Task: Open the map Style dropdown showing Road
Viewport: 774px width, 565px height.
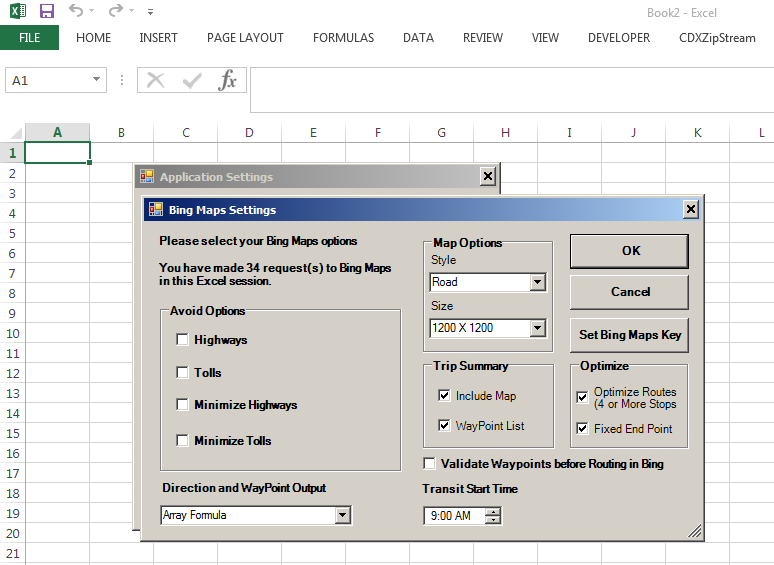Action: 538,282
